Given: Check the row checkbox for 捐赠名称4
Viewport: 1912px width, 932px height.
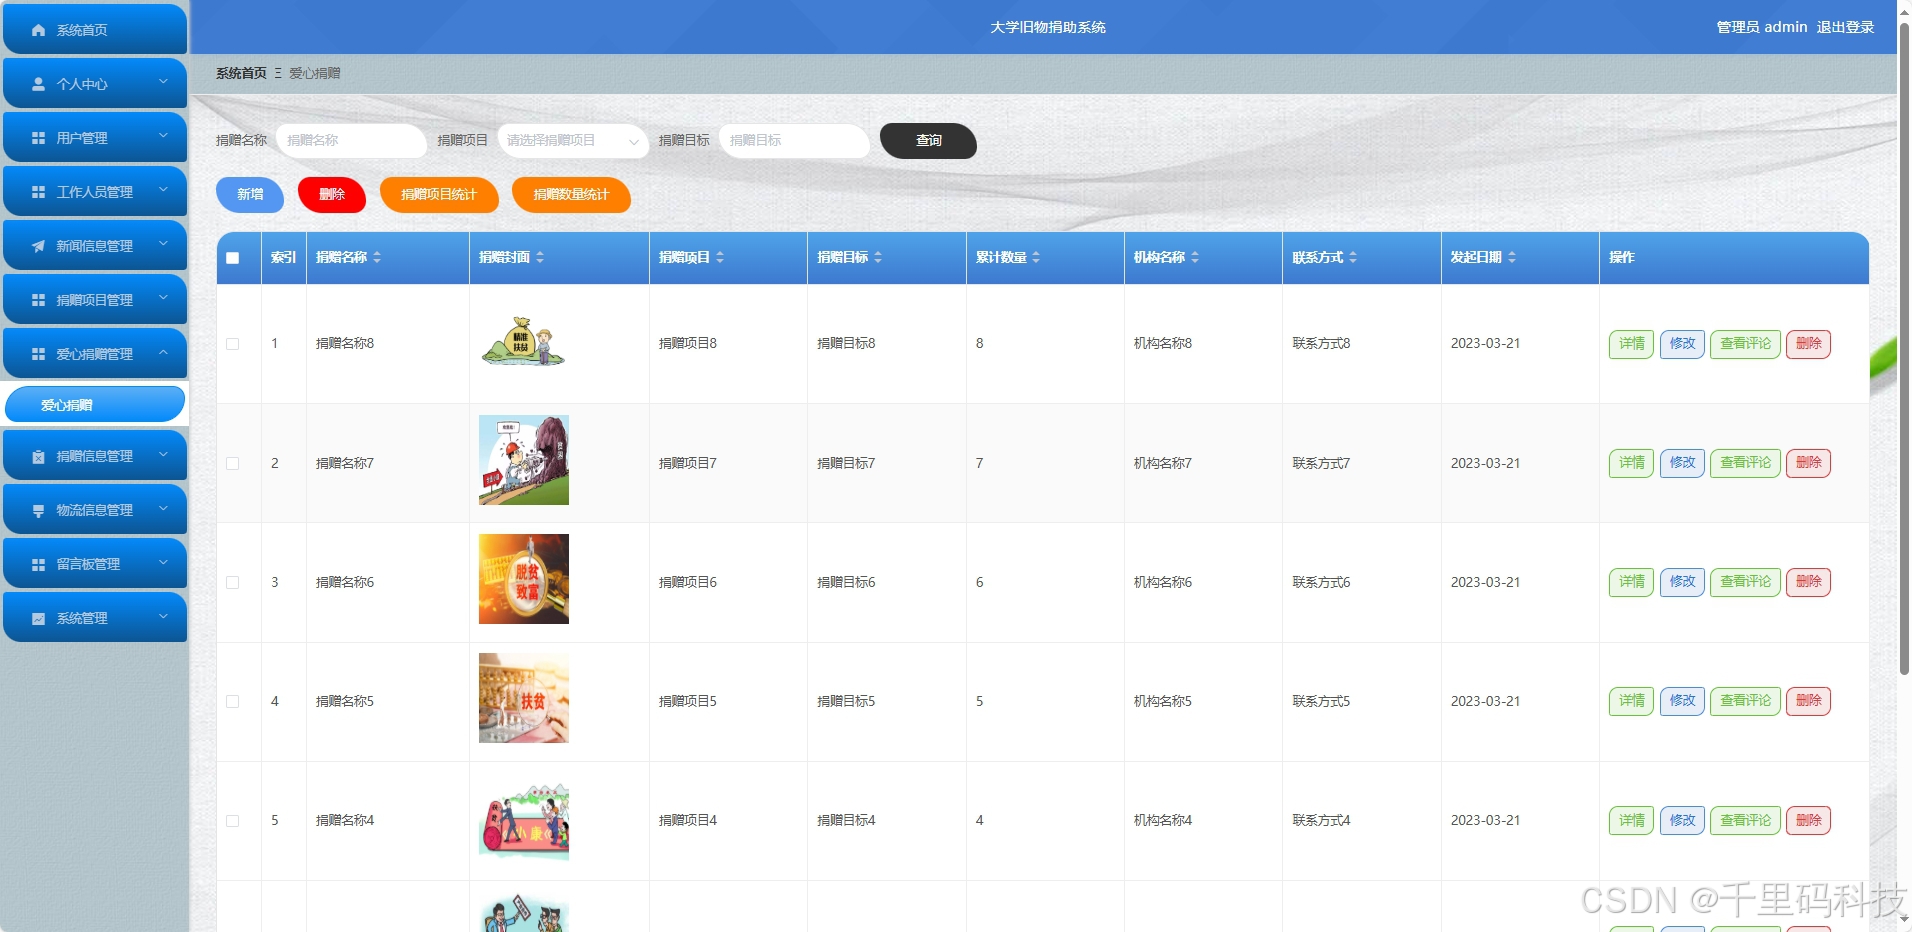Looking at the screenshot, I should tap(233, 820).
